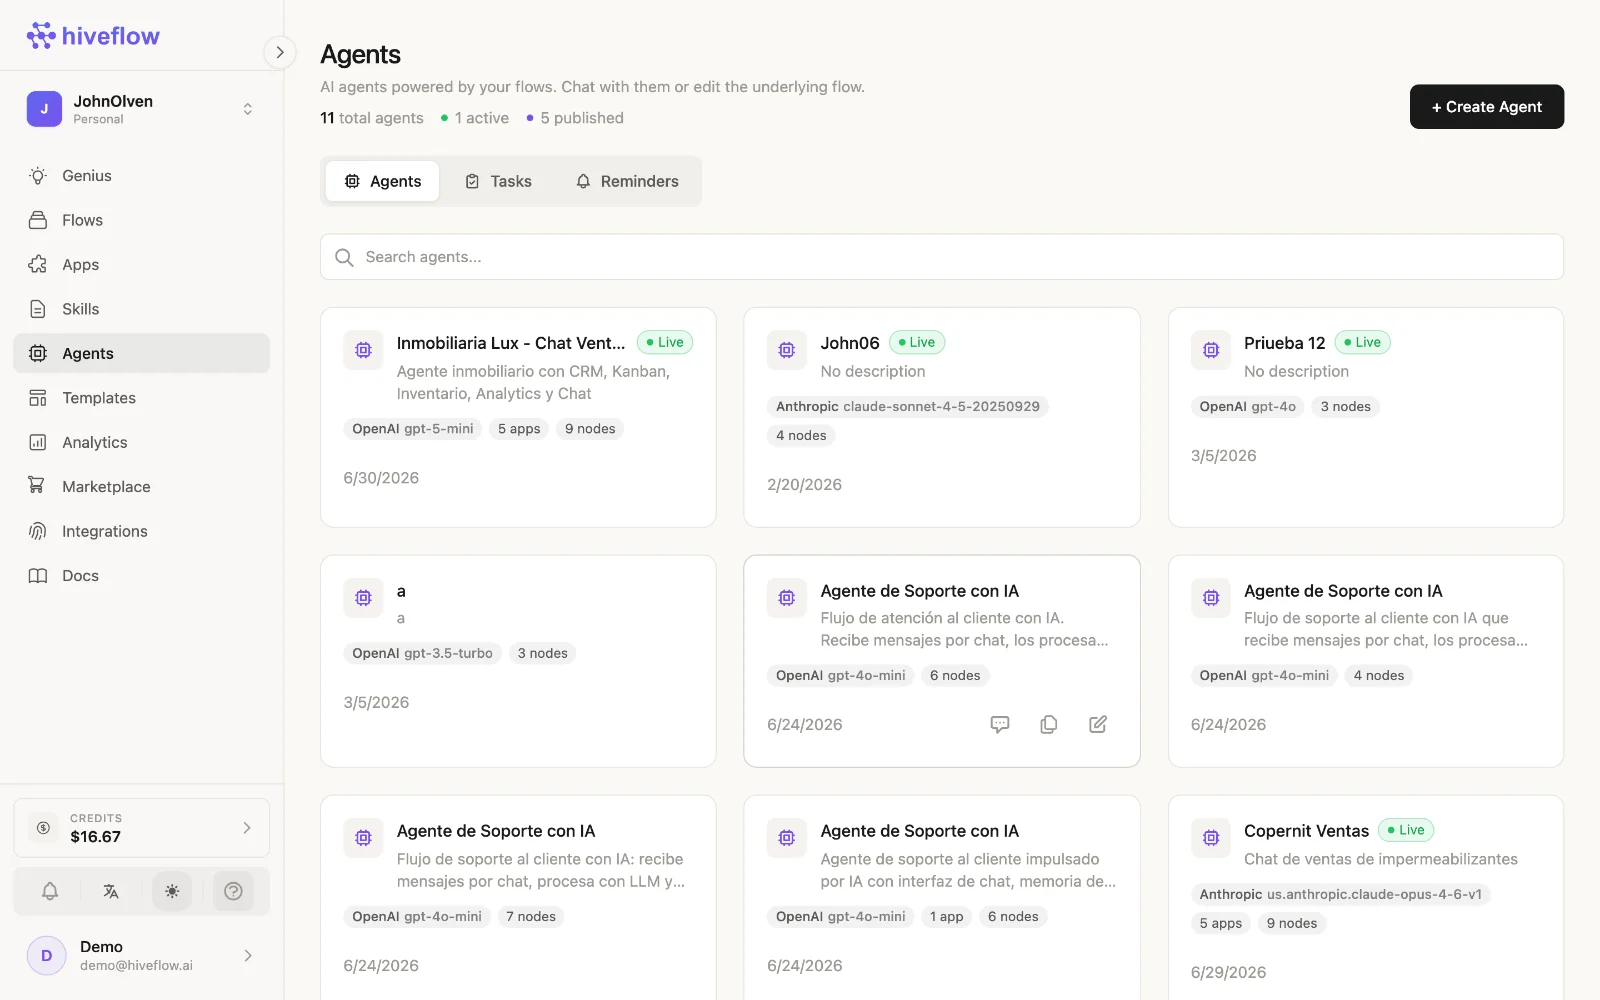Select the Agents sidebar item

click(141, 353)
